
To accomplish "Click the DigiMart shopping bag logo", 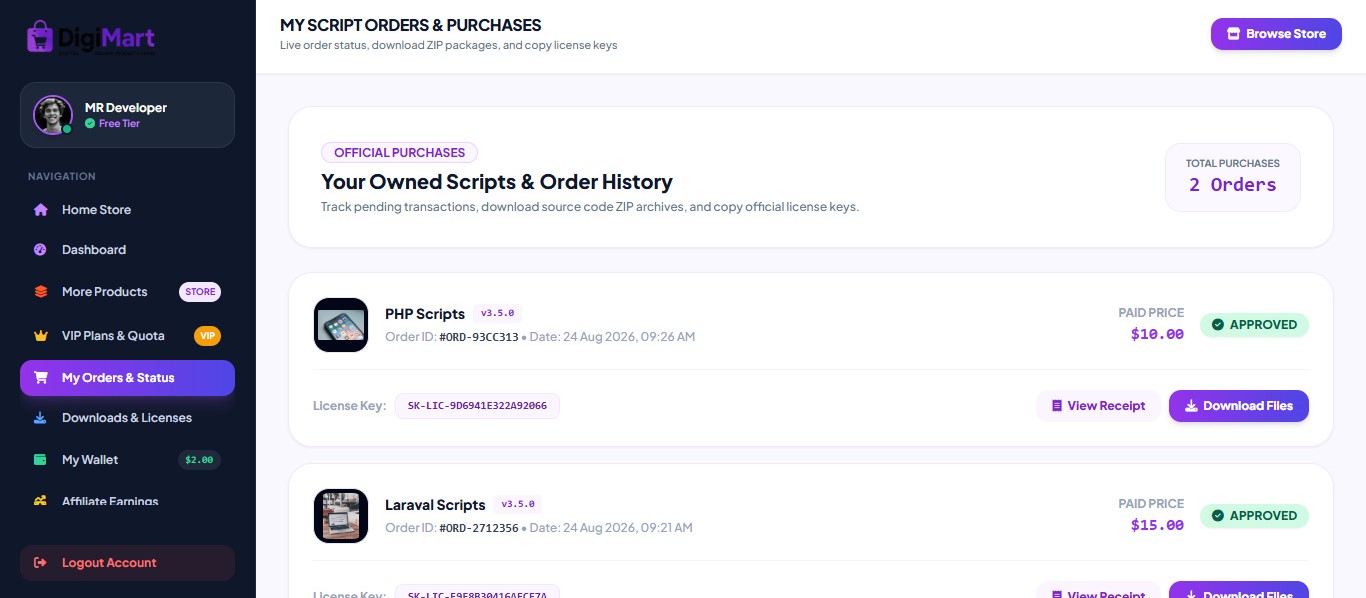I will 40,37.
